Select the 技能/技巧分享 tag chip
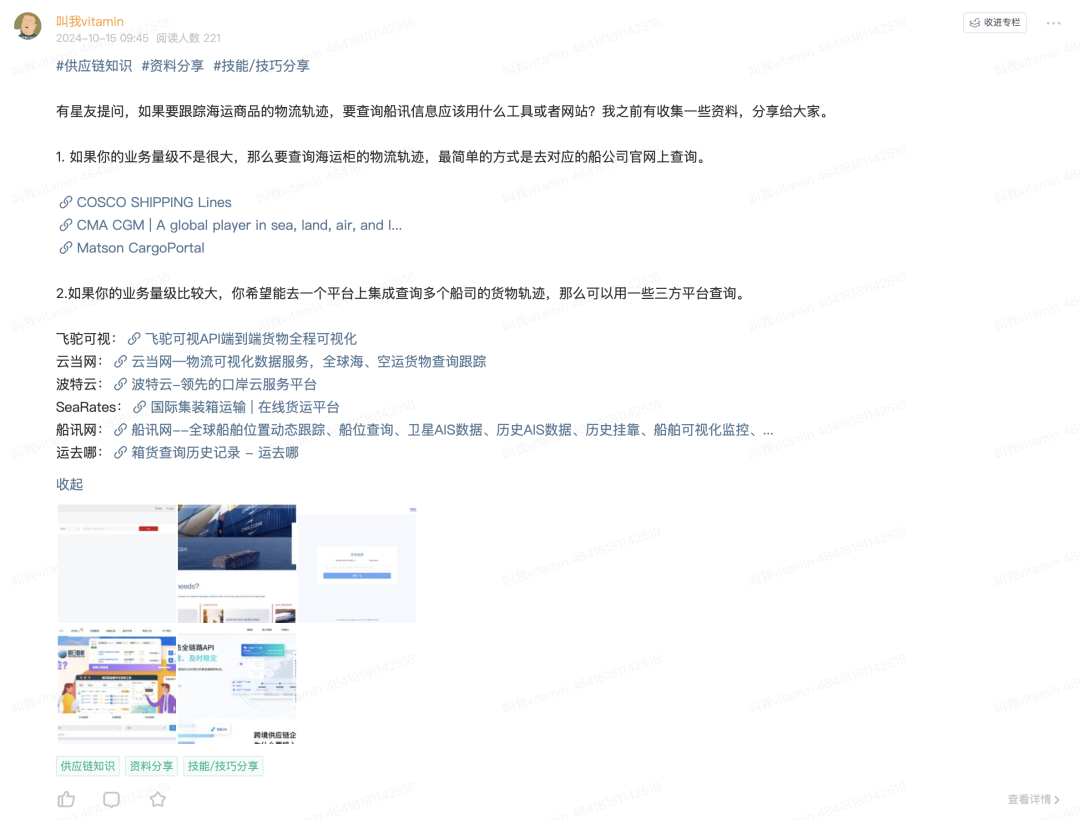 [223, 766]
